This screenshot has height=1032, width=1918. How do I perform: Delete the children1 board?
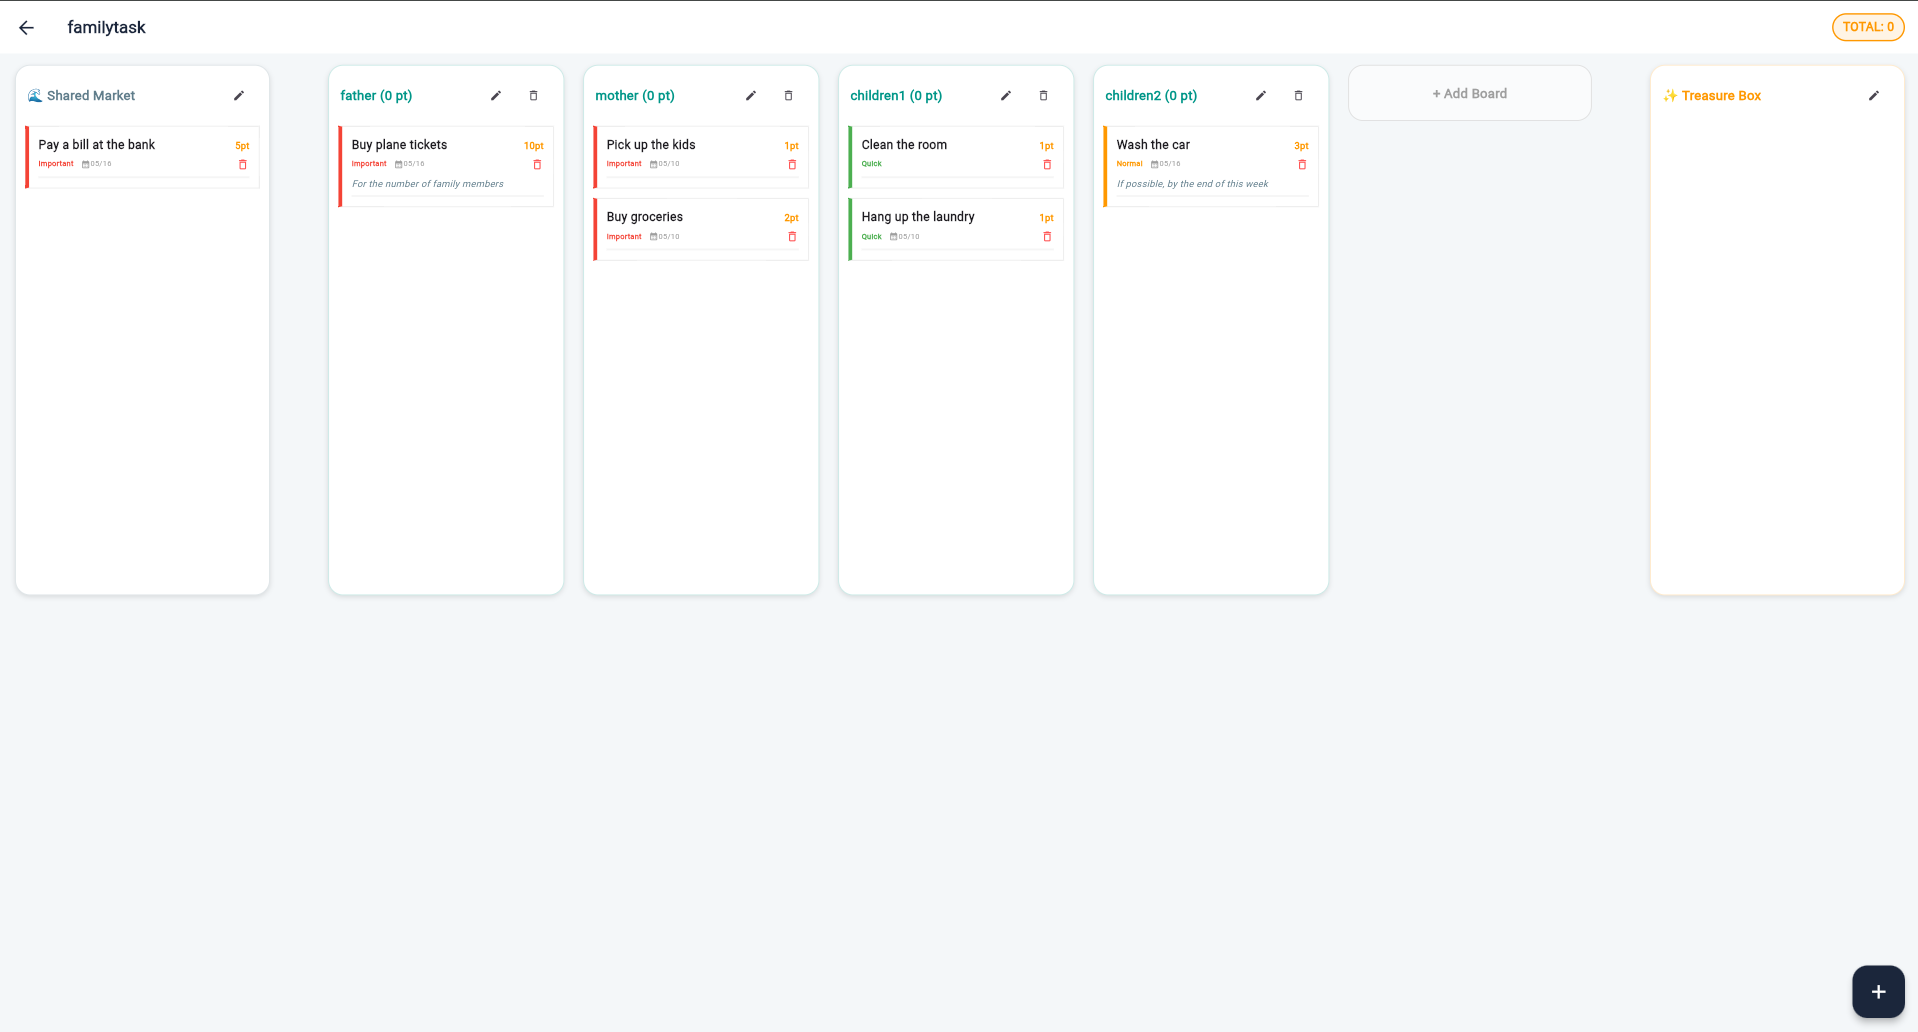(x=1043, y=96)
